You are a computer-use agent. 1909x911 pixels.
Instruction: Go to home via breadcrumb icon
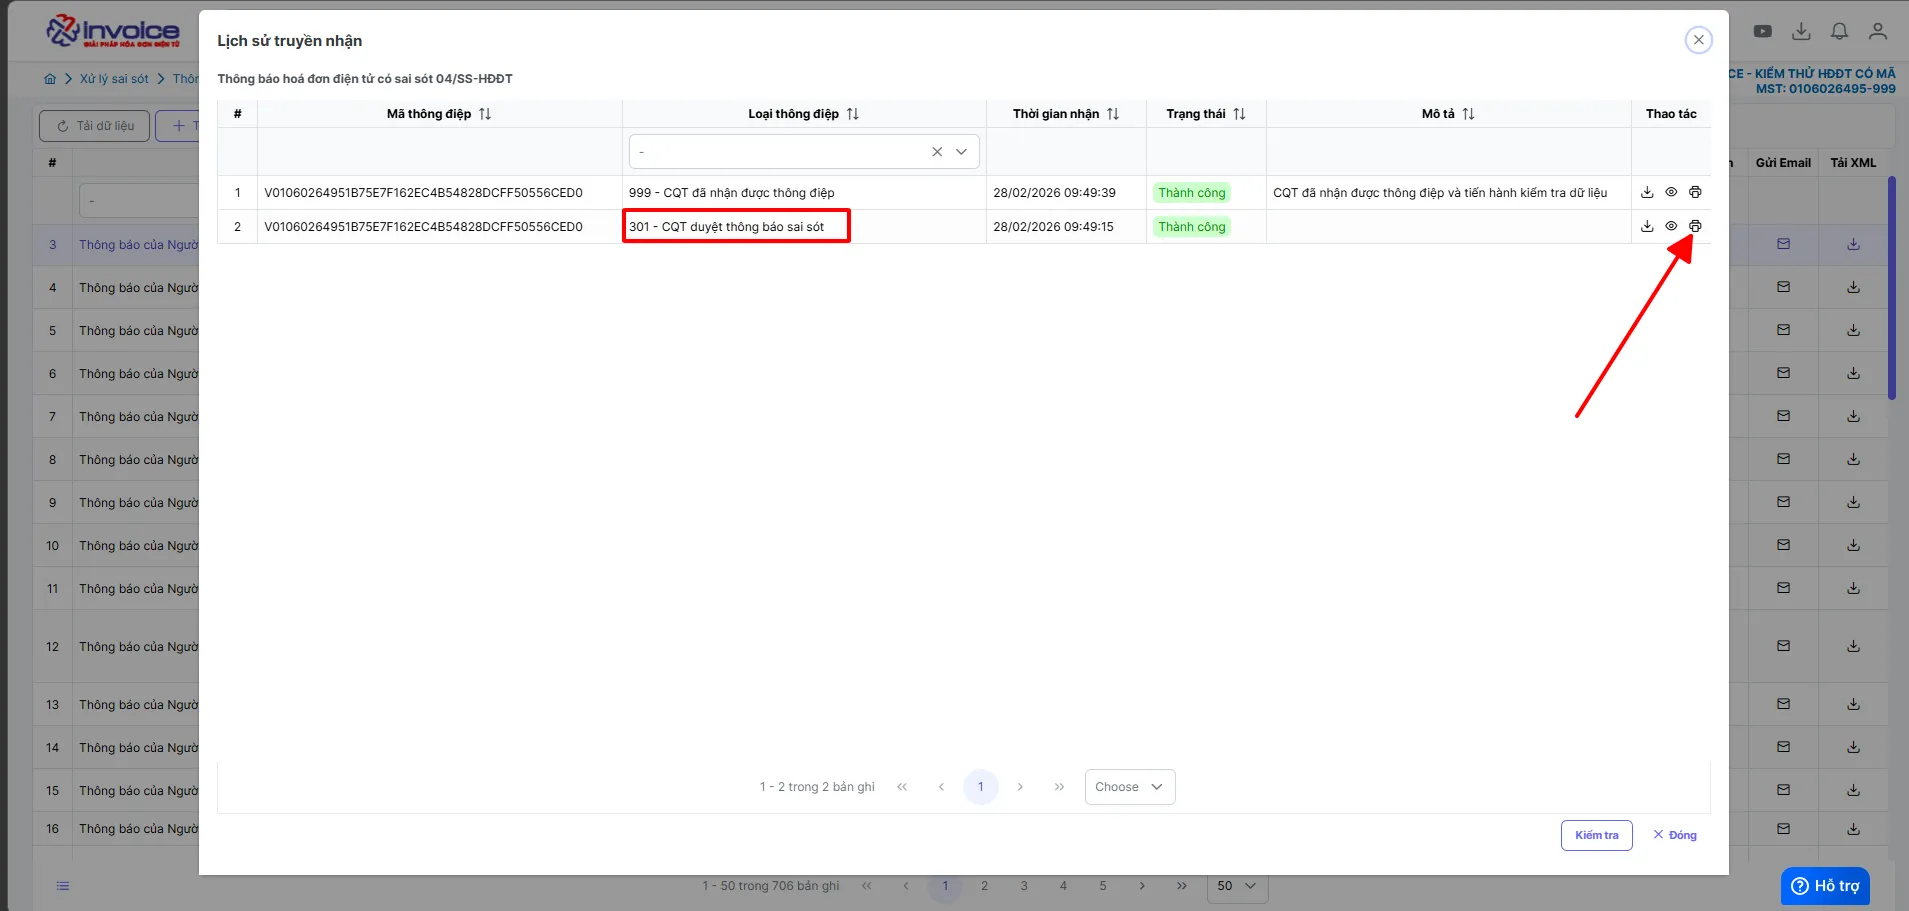[50, 79]
